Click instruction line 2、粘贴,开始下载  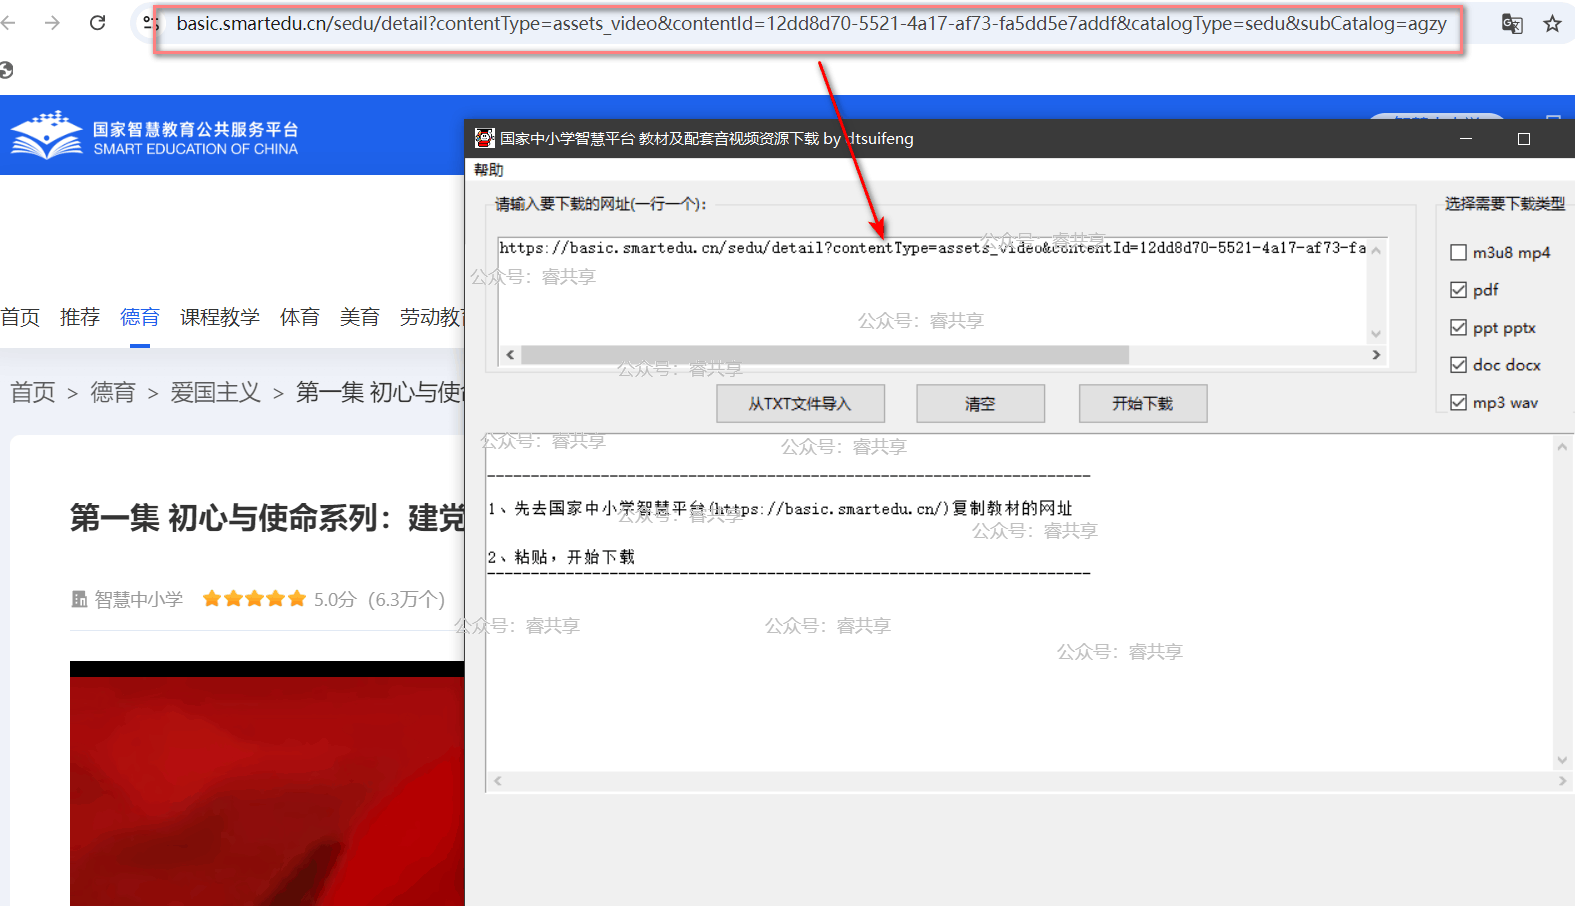click(x=561, y=557)
